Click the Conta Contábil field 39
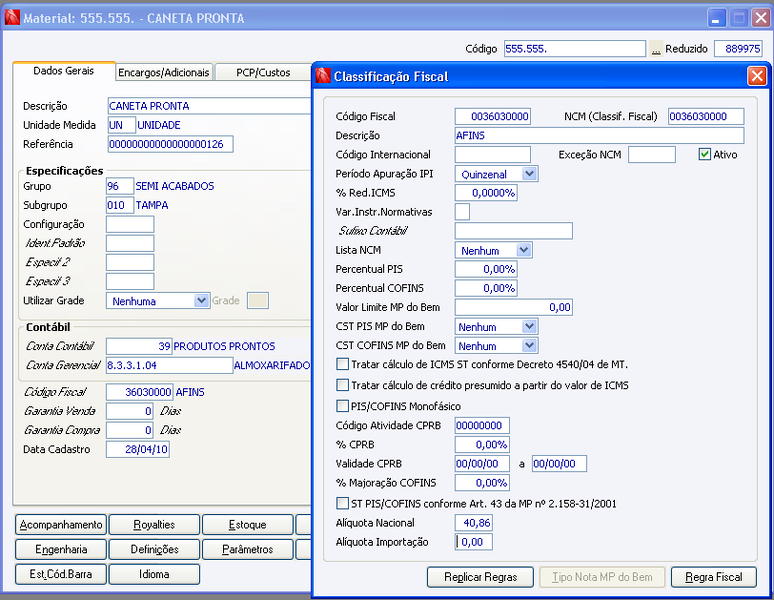 (139, 346)
